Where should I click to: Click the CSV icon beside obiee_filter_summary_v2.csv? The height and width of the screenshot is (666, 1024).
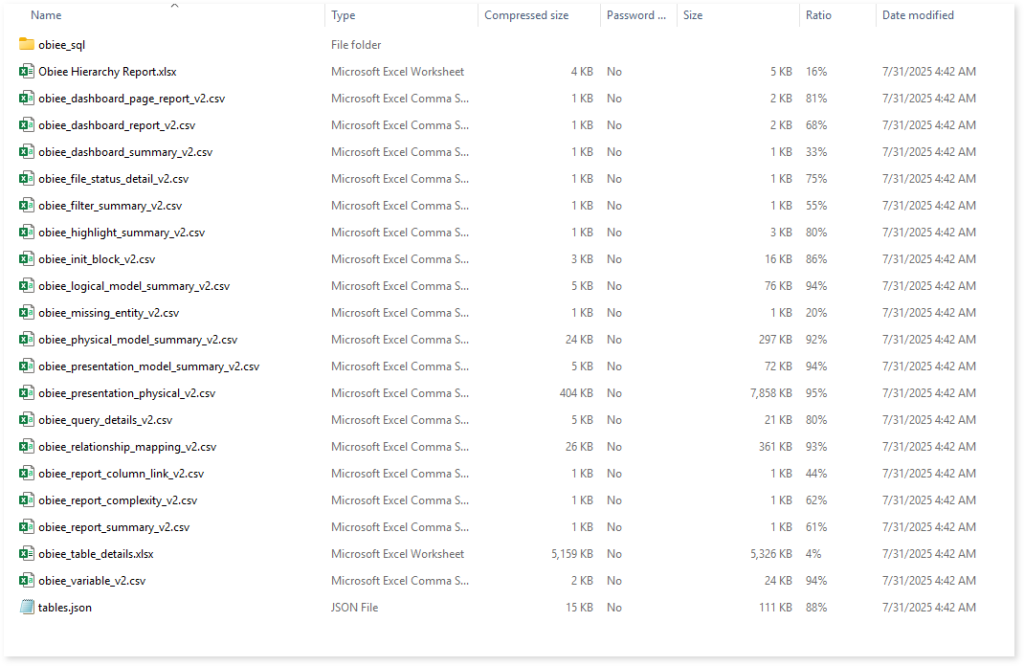(27, 205)
